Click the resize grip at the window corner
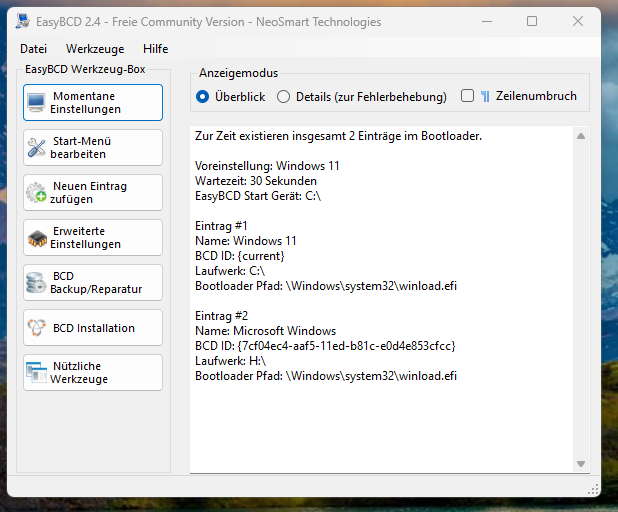 pyautogui.click(x=593, y=490)
